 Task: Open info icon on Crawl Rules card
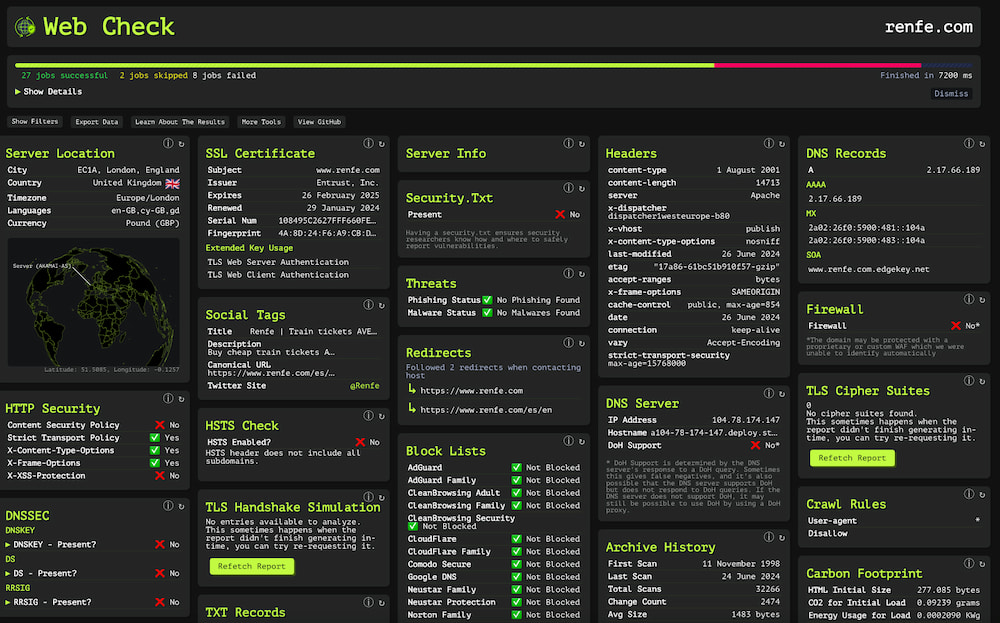click(x=969, y=494)
